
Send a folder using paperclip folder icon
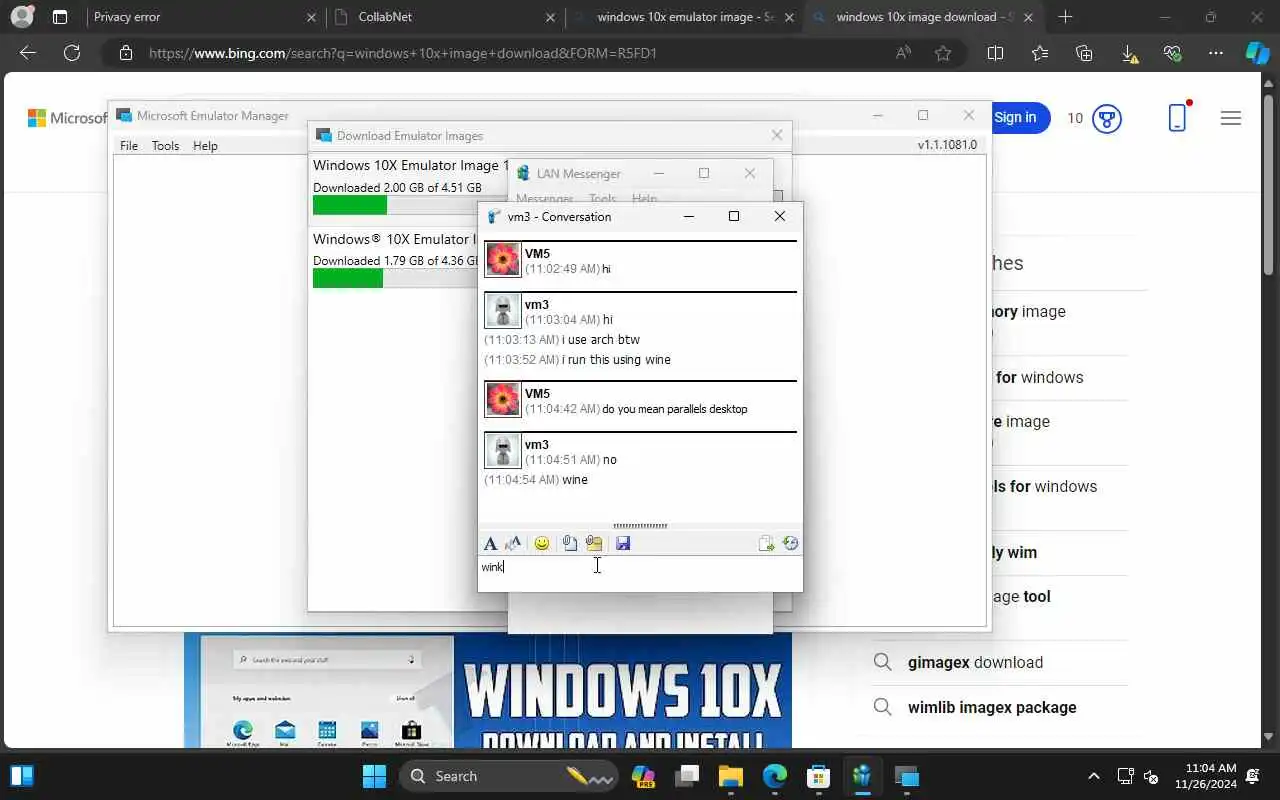[594, 543]
